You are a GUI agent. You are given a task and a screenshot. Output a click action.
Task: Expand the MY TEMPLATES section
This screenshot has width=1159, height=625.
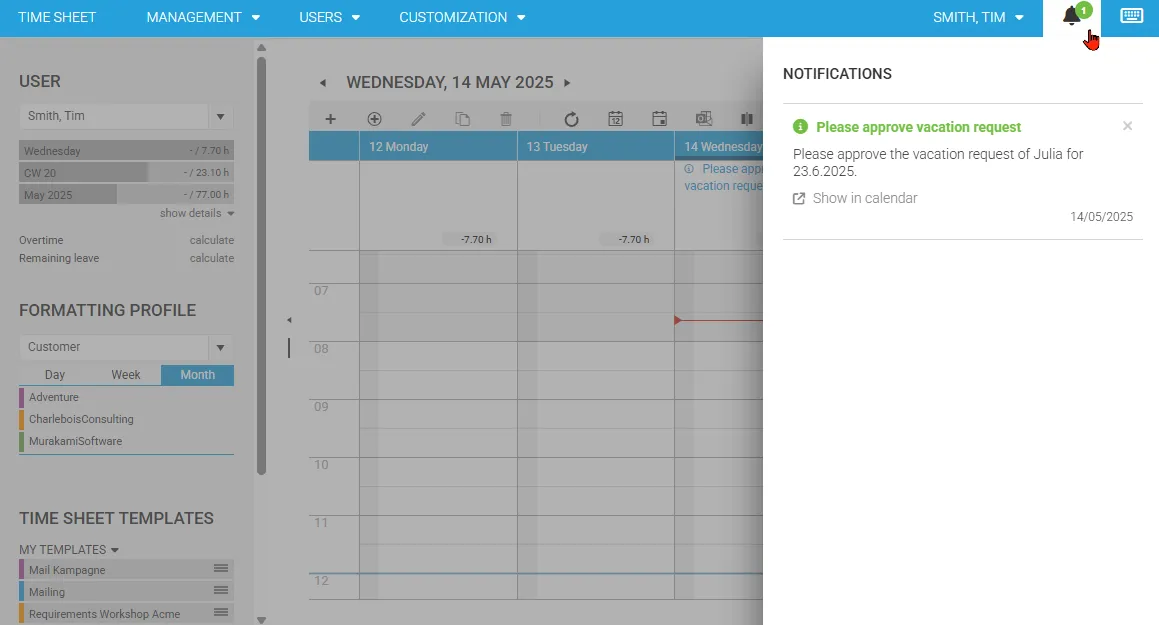[x=67, y=549]
